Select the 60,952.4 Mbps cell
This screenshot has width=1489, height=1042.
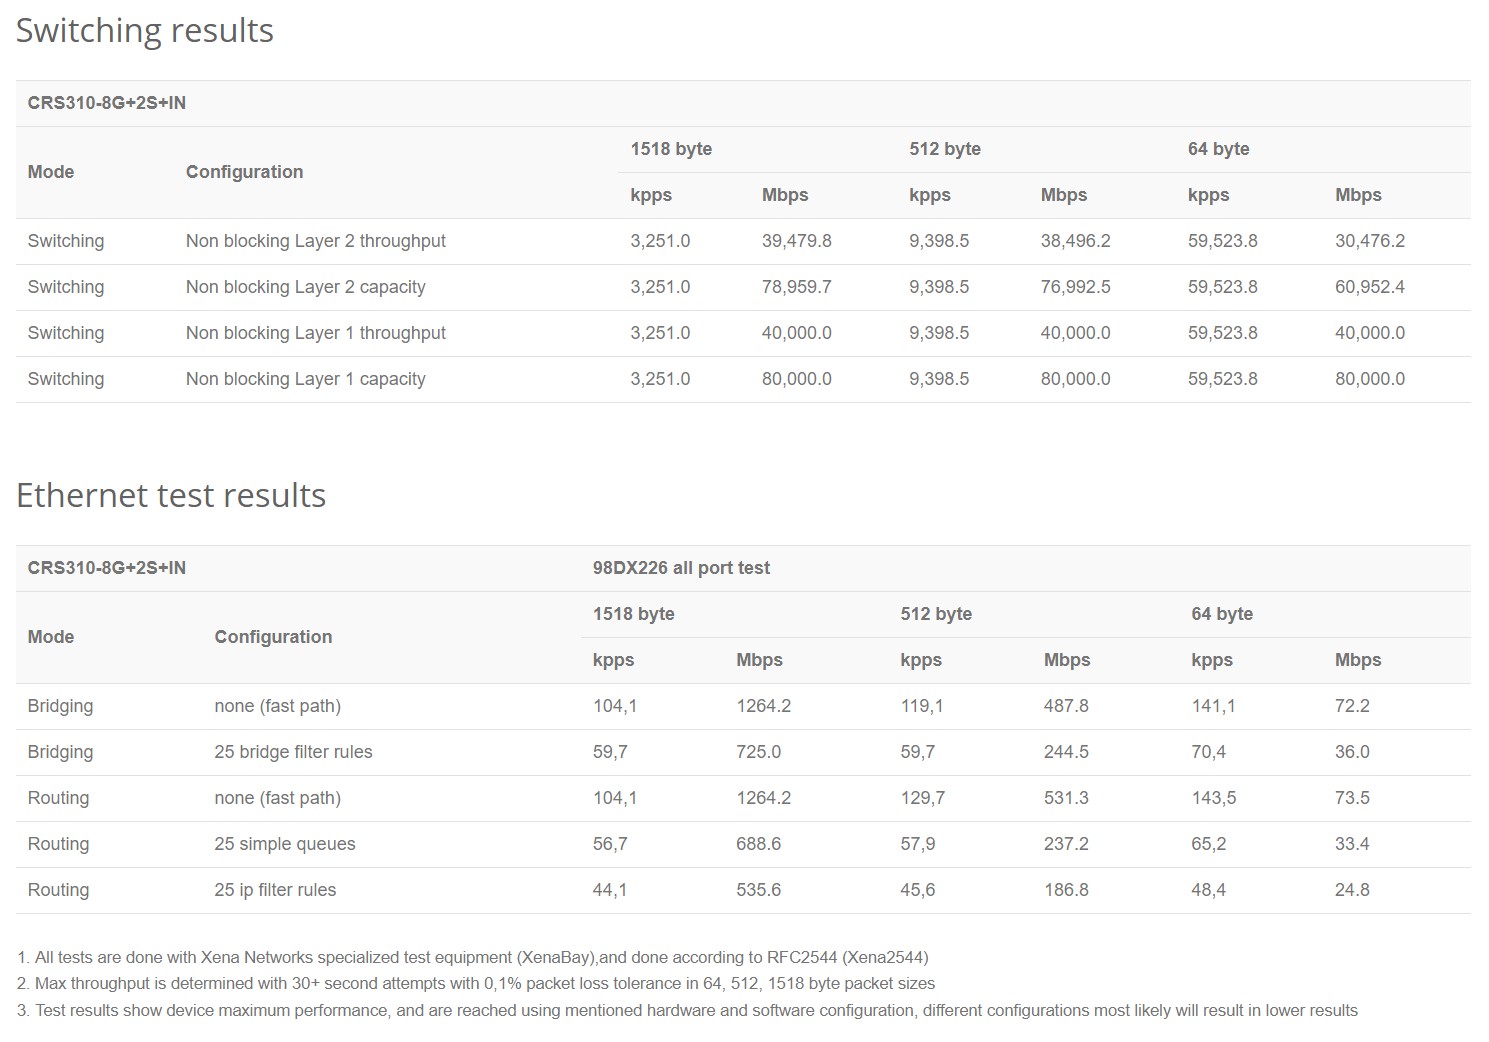(1369, 287)
